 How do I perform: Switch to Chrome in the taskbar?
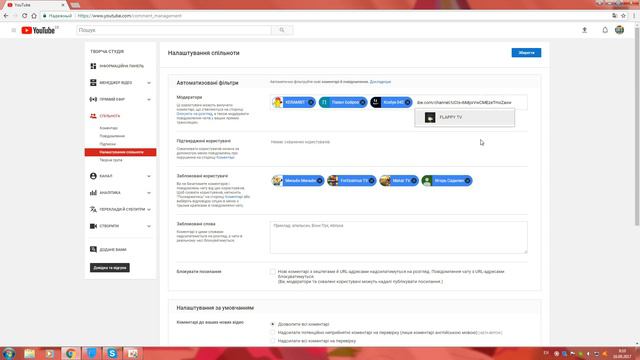(71, 353)
